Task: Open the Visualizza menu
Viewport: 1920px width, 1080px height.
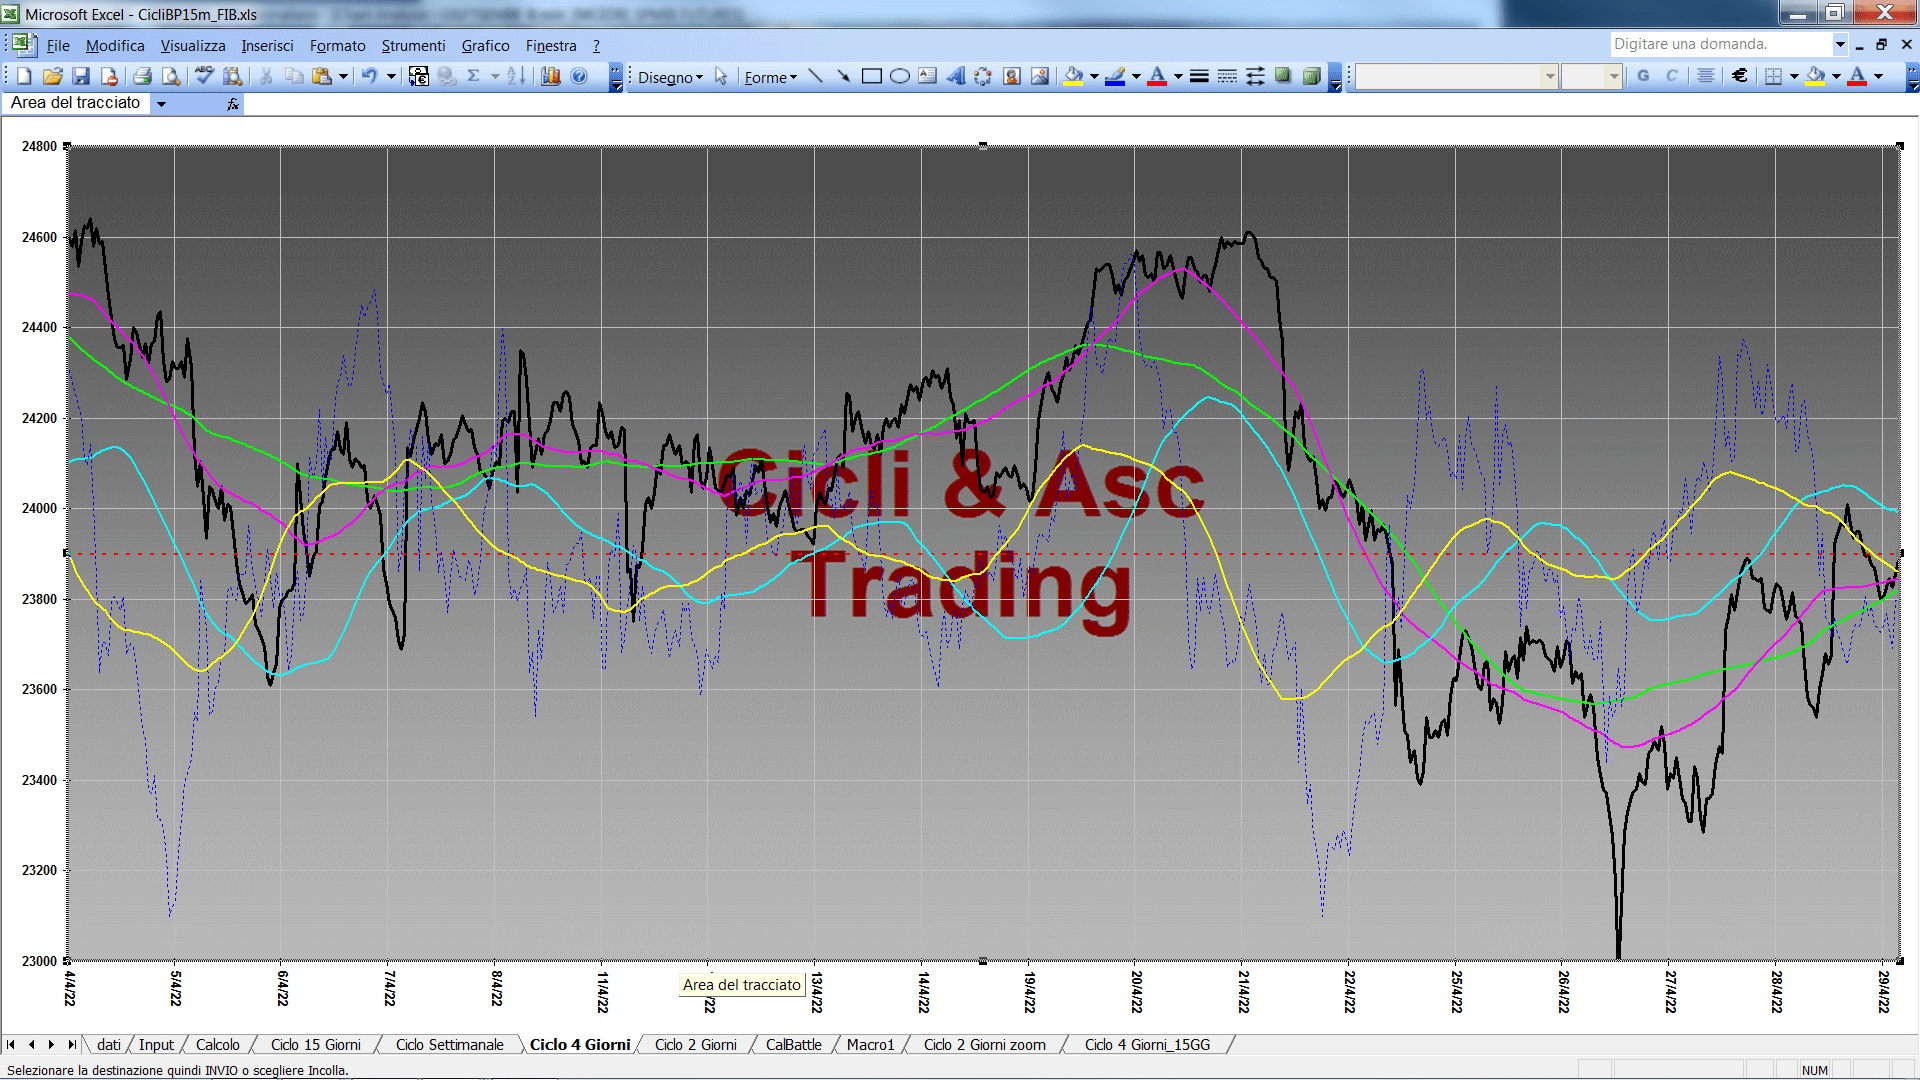Action: [193, 46]
